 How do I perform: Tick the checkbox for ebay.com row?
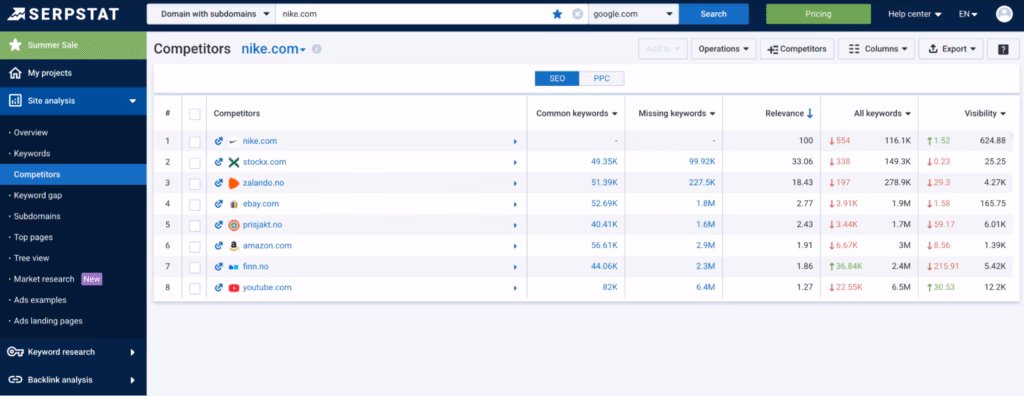pyautogui.click(x=195, y=205)
